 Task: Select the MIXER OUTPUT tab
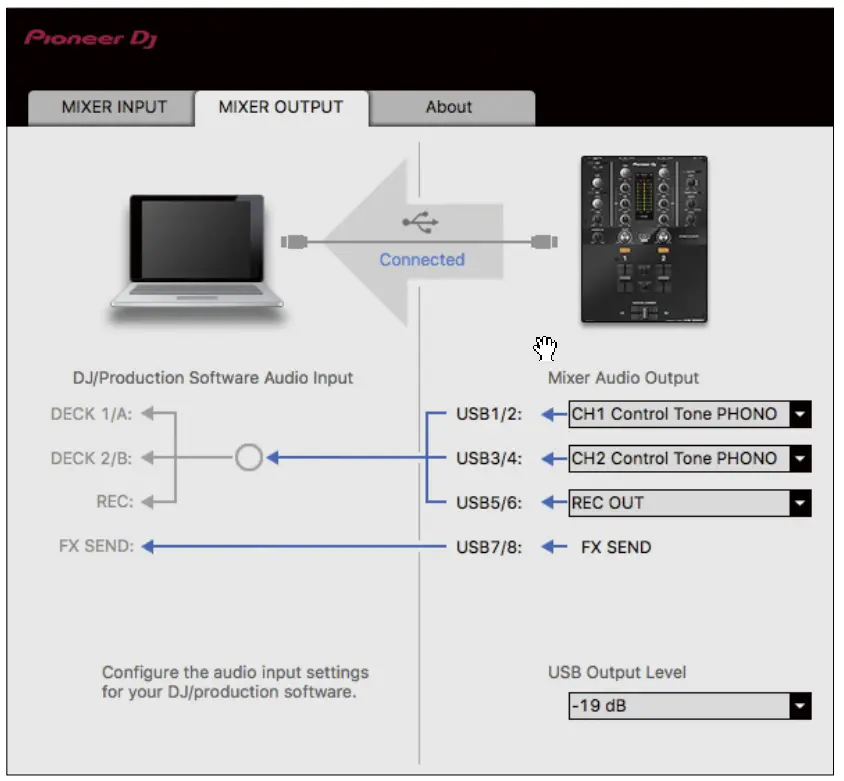click(282, 107)
